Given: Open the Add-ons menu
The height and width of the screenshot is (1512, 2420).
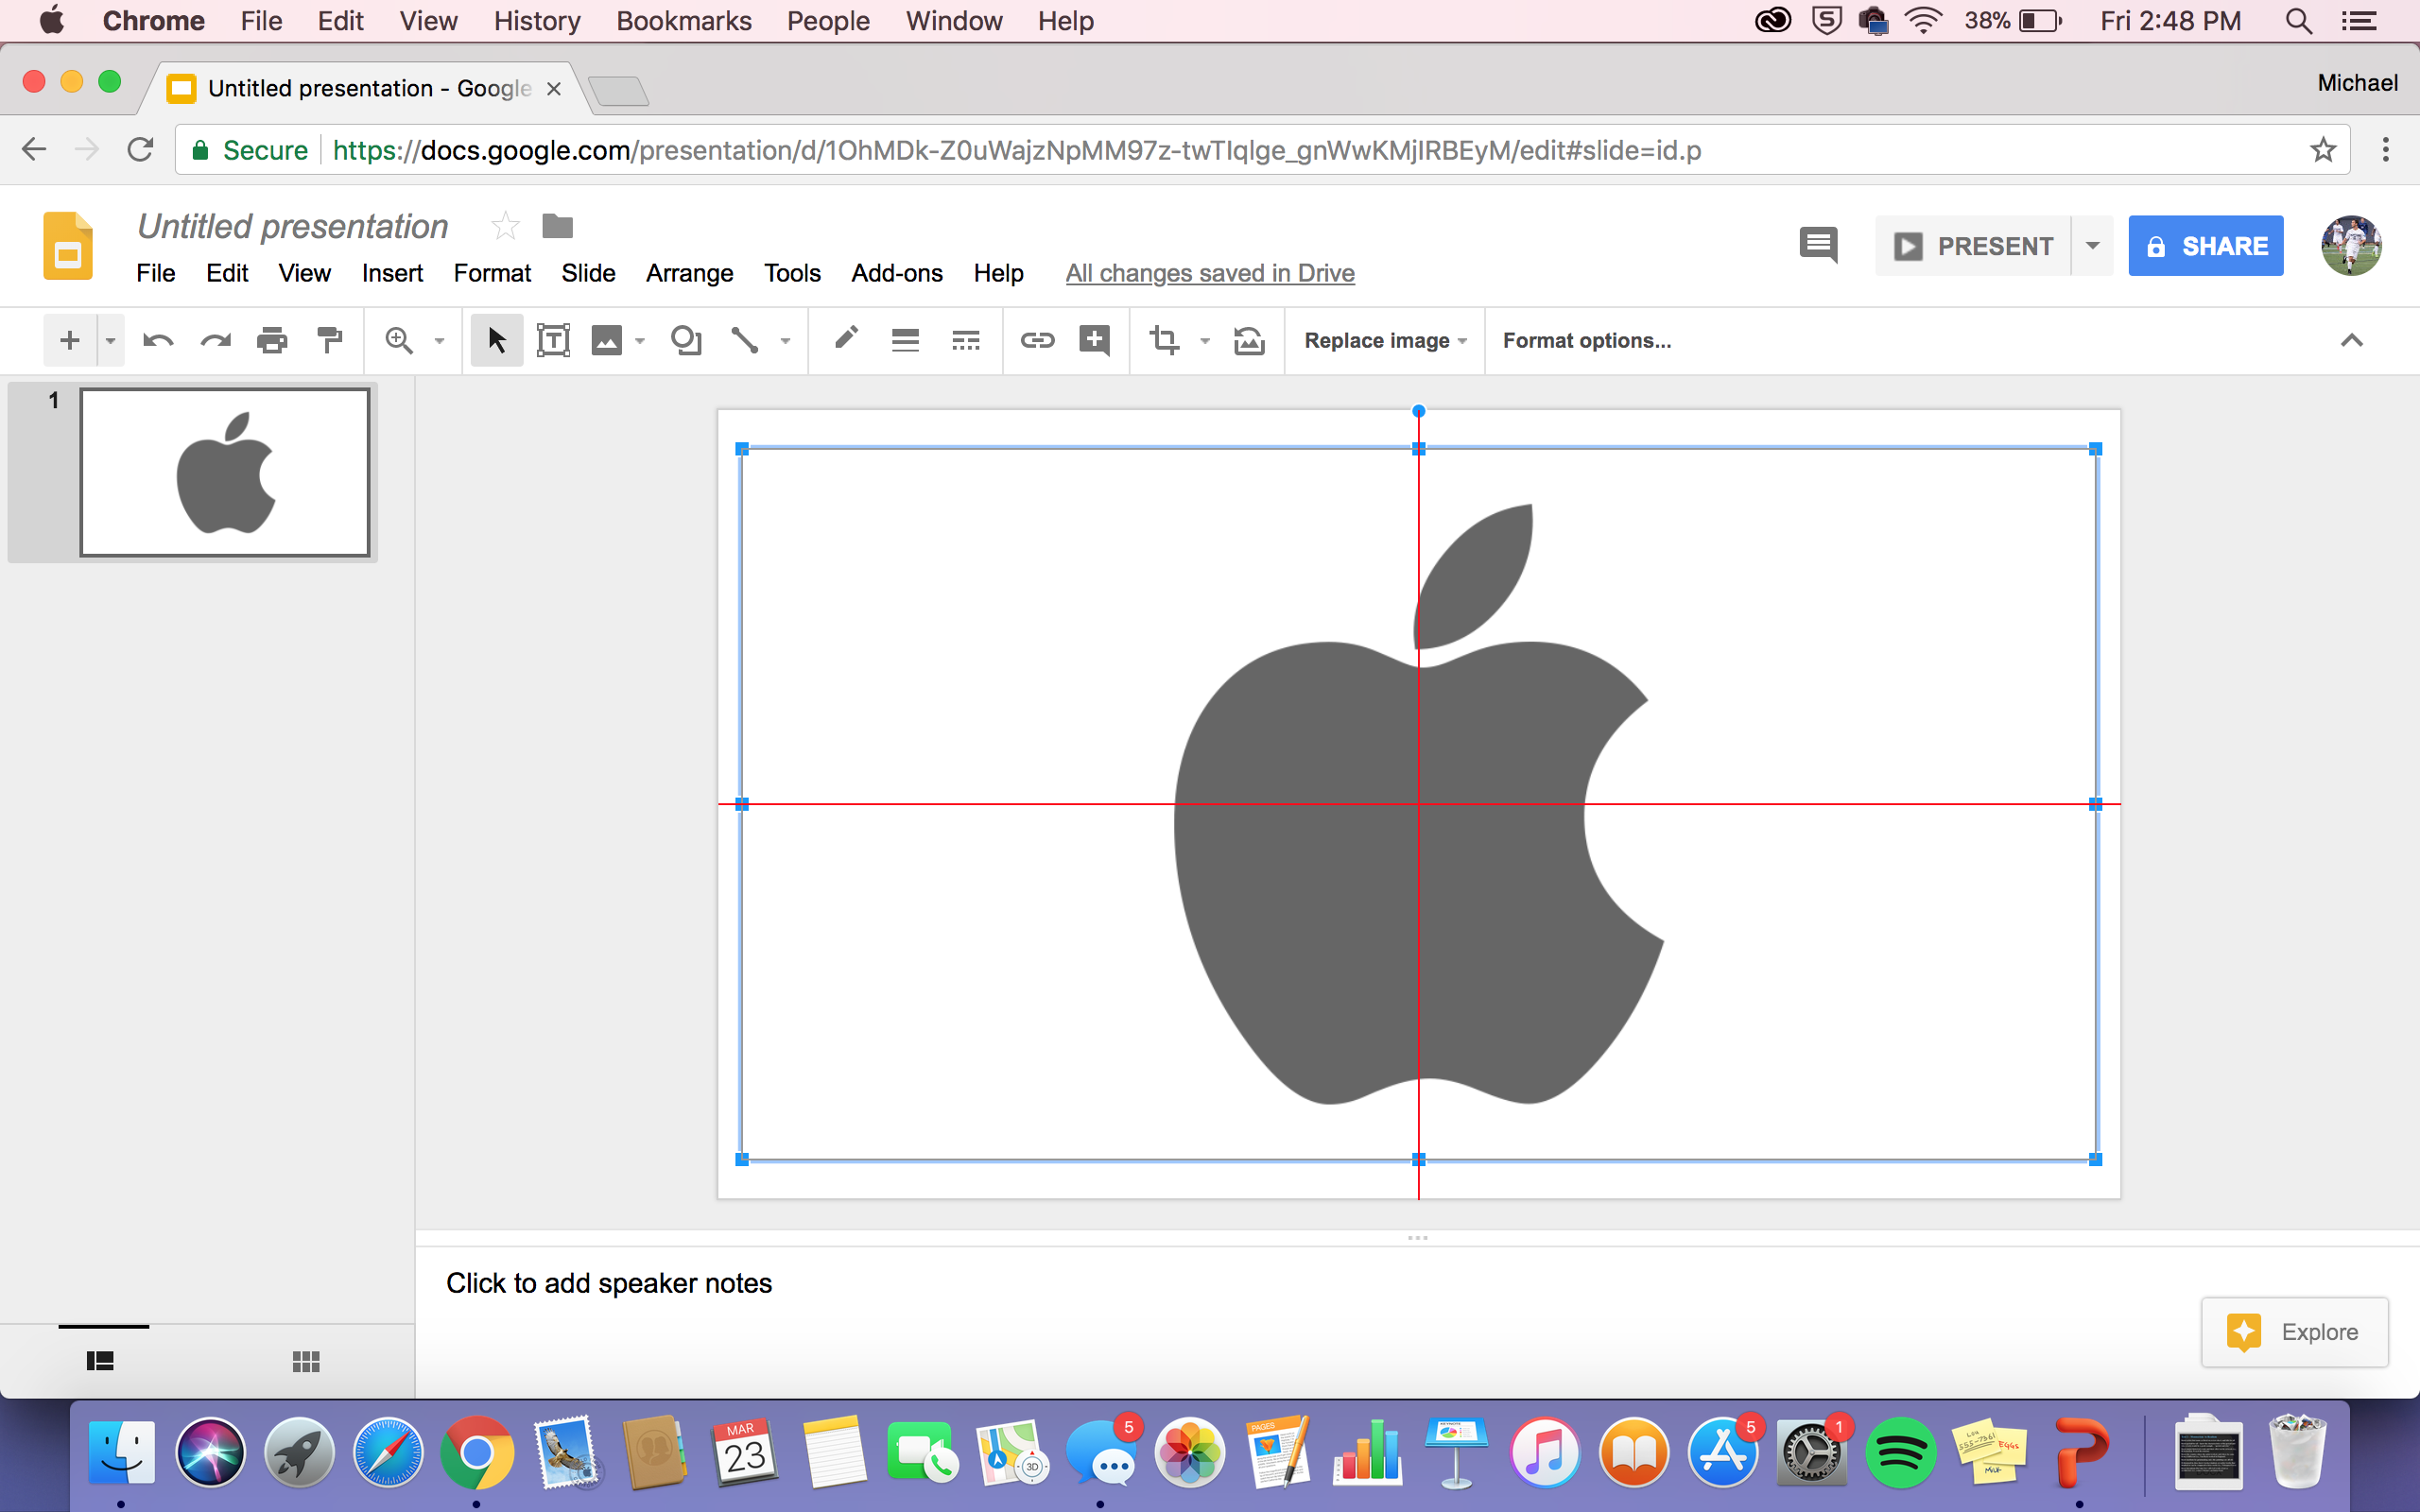Looking at the screenshot, I should pyautogui.click(x=897, y=273).
